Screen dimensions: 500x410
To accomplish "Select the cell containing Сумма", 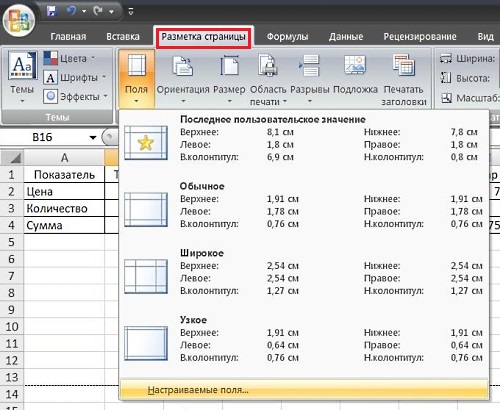I will tap(64, 225).
